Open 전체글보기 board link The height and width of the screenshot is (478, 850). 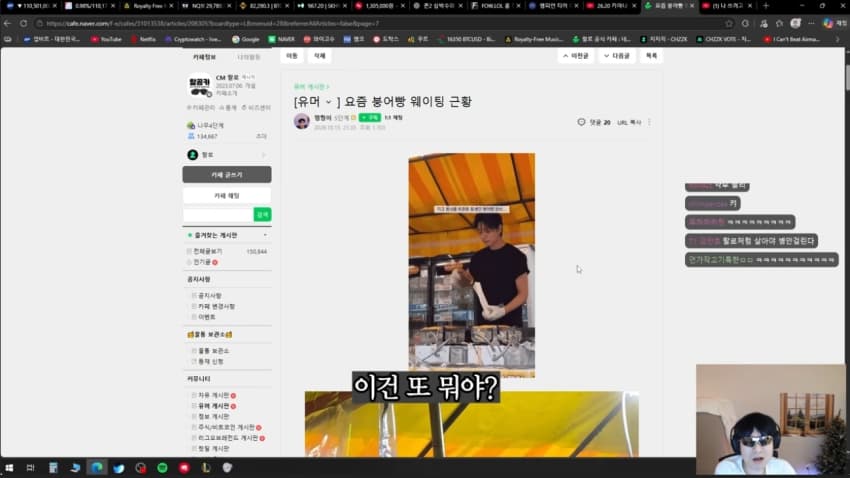tap(208, 251)
